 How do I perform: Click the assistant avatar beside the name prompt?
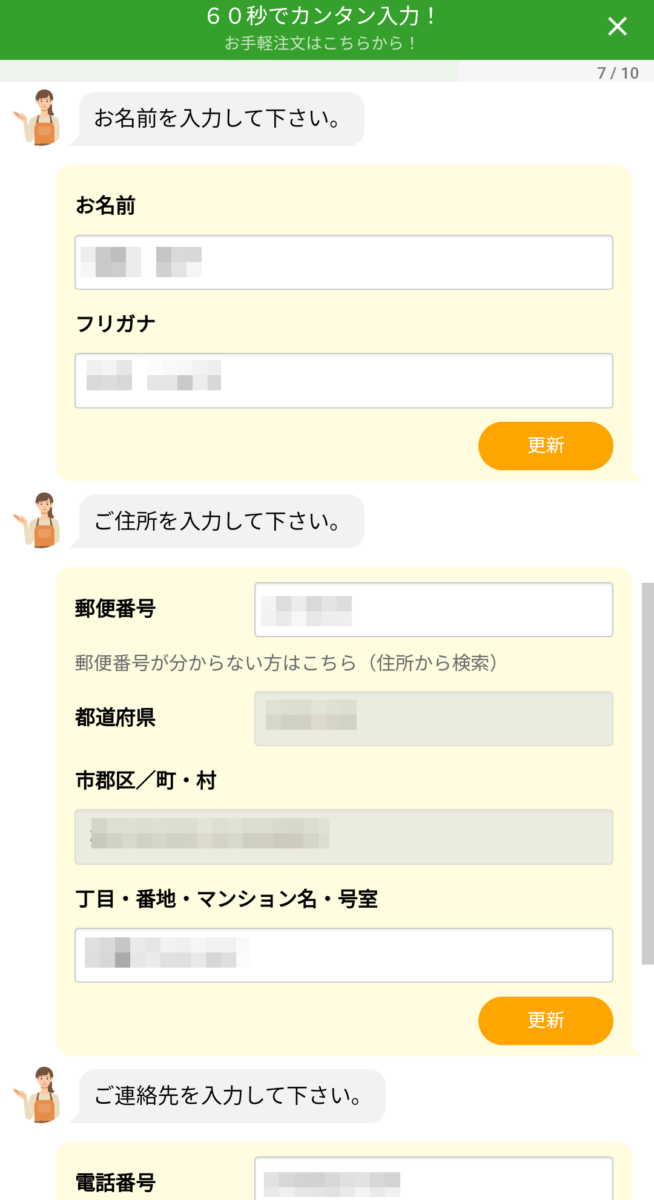[40, 118]
